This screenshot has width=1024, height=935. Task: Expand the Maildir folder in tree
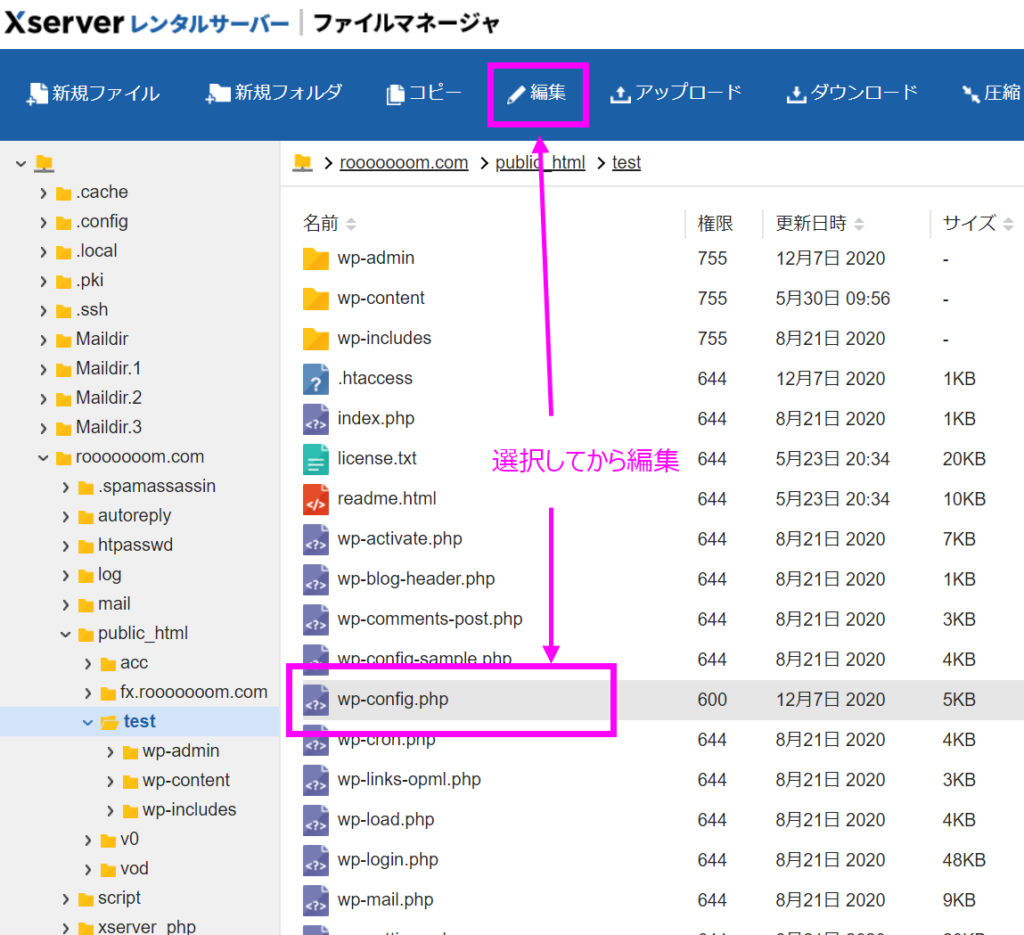(x=43, y=340)
